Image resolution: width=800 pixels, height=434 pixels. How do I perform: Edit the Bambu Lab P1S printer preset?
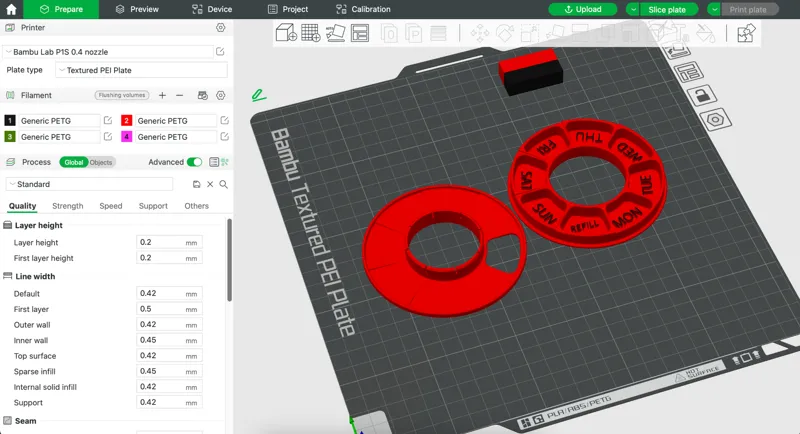click(x=220, y=52)
